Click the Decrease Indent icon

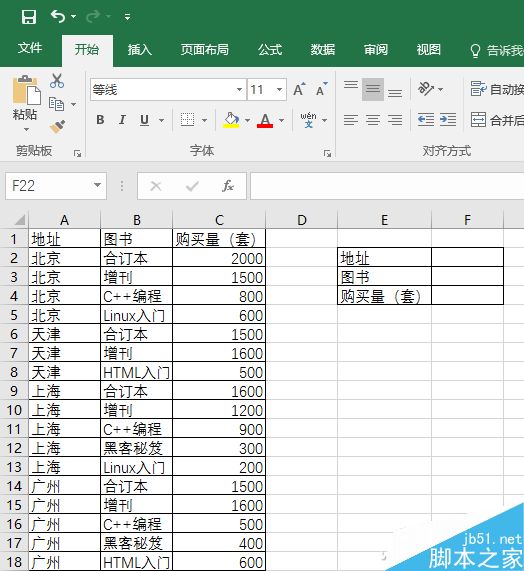click(x=426, y=119)
